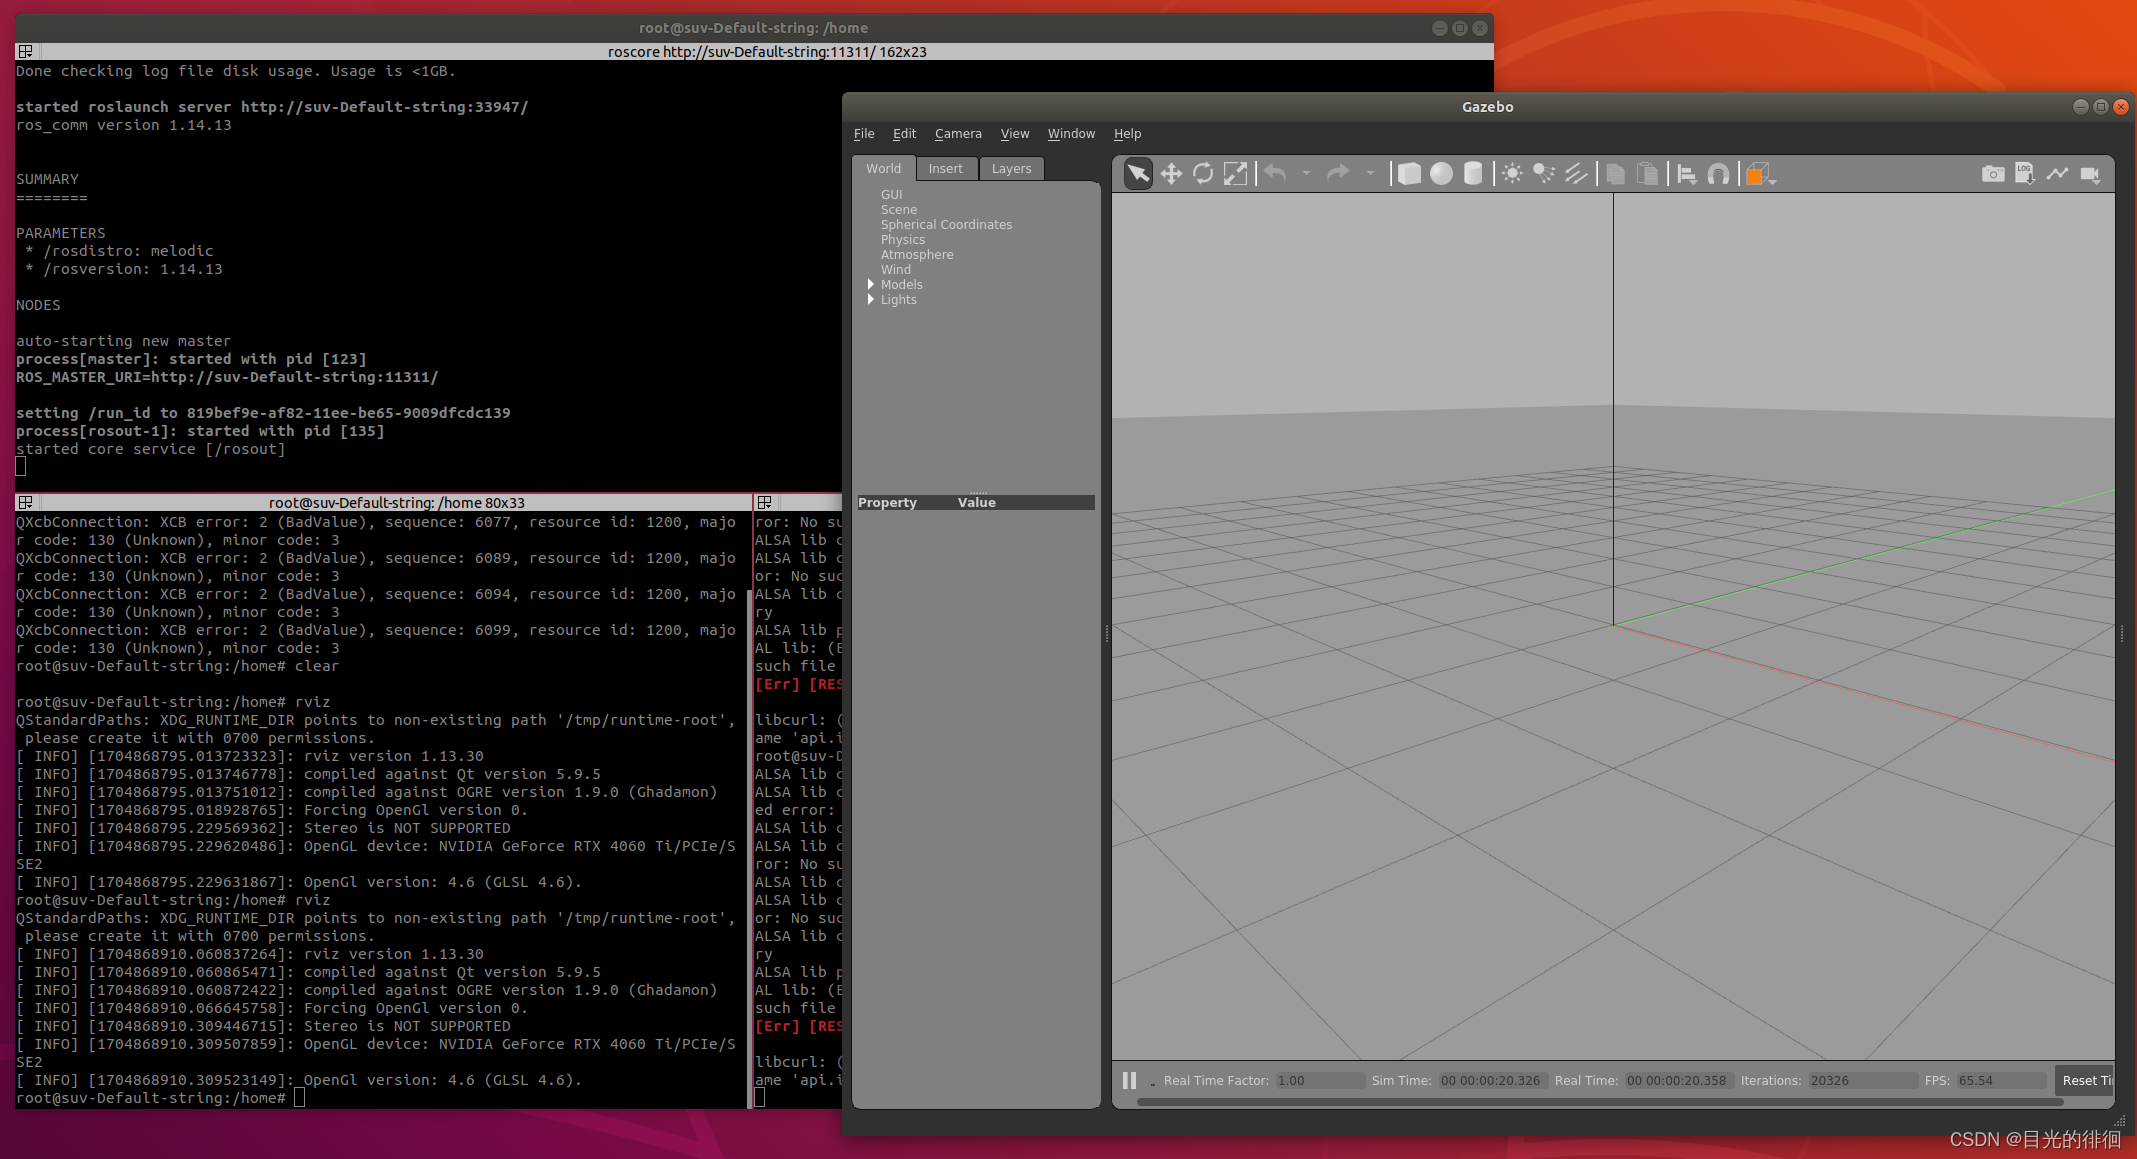This screenshot has height=1159, width=2137.
Task: Take a screenshot with camera icon
Action: (x=1992, y=174)
